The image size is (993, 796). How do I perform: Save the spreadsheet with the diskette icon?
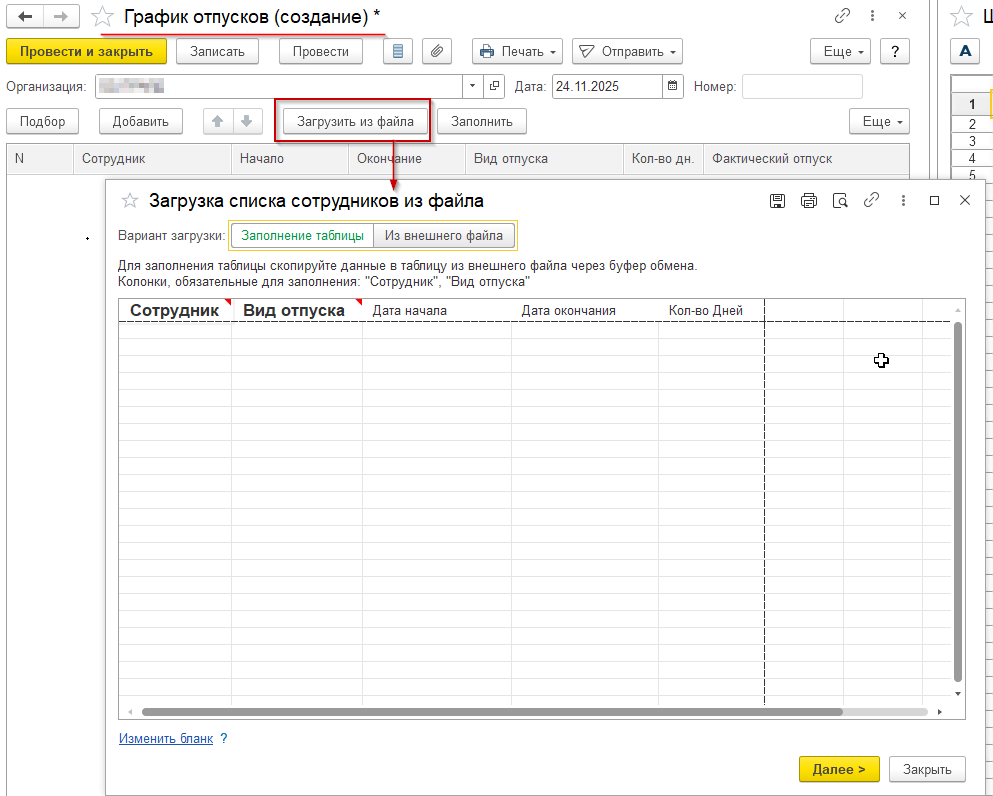(778, 201)
